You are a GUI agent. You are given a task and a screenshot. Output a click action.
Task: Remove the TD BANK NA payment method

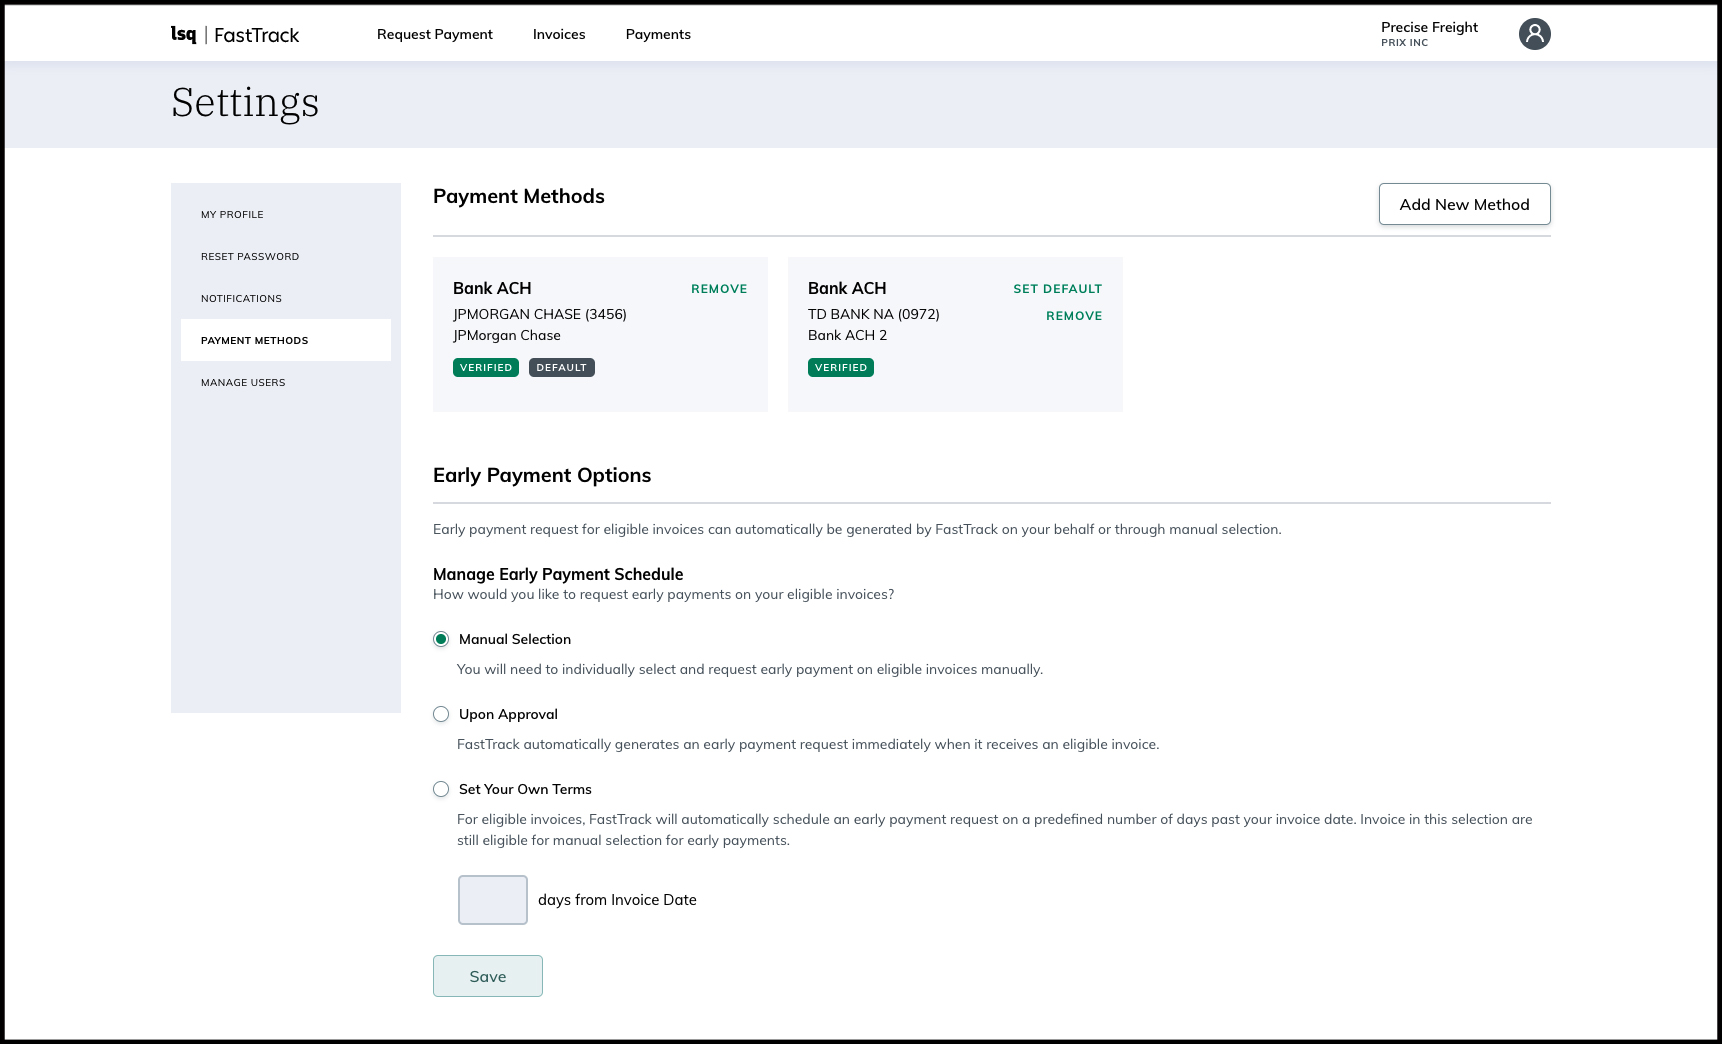tap(1074, 315)
